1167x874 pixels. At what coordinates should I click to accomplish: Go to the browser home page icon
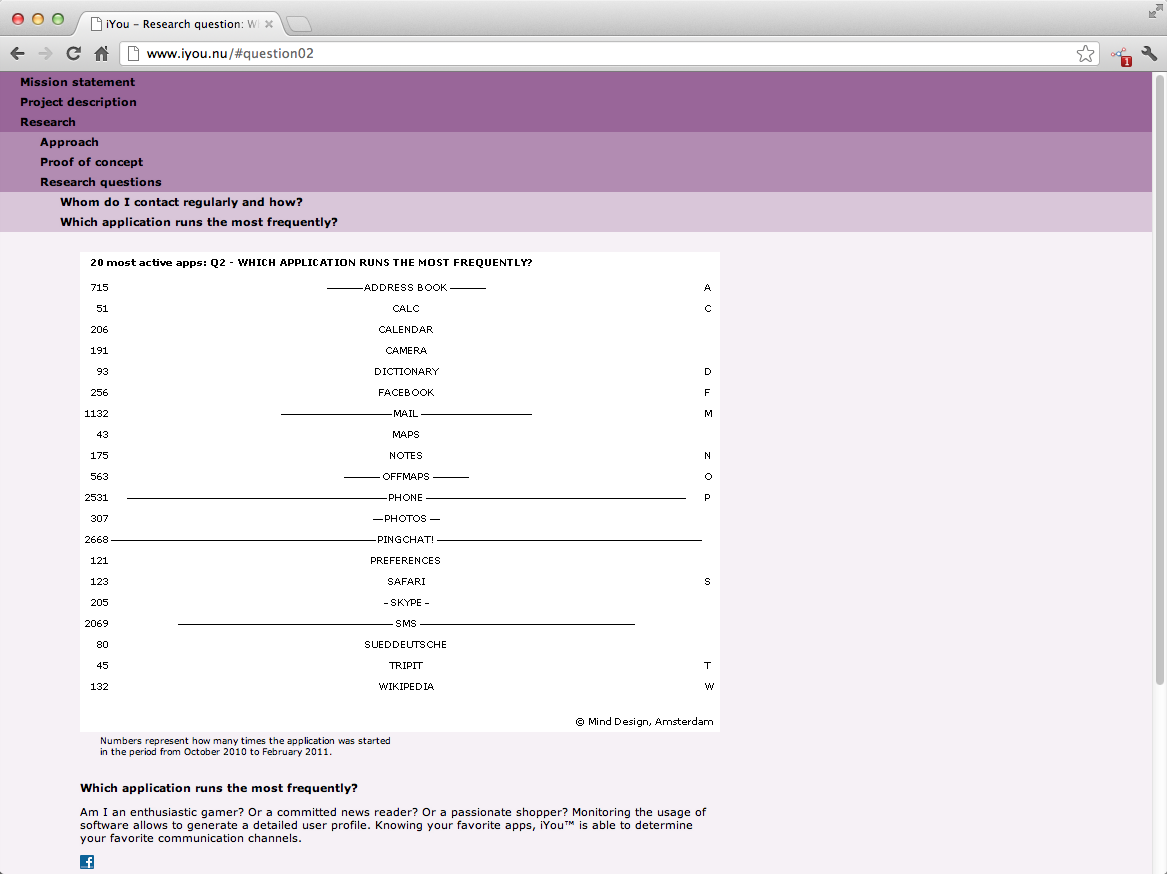point(101,54)
